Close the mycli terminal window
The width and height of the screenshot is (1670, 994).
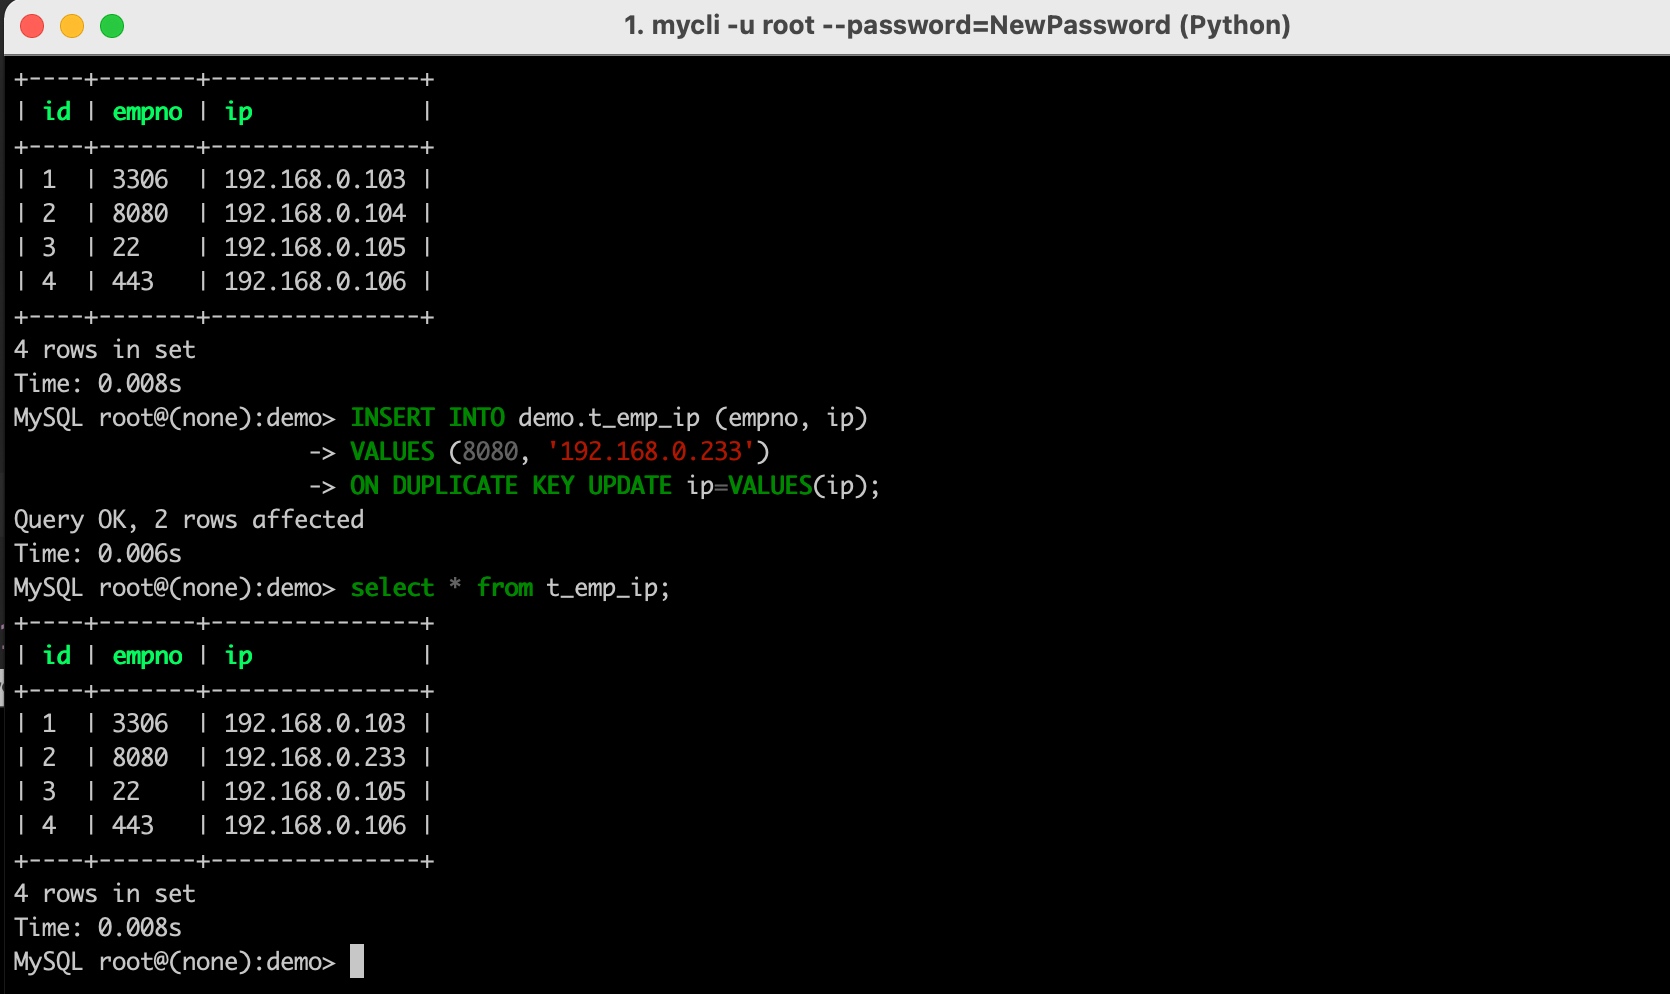tap(32, 26)
